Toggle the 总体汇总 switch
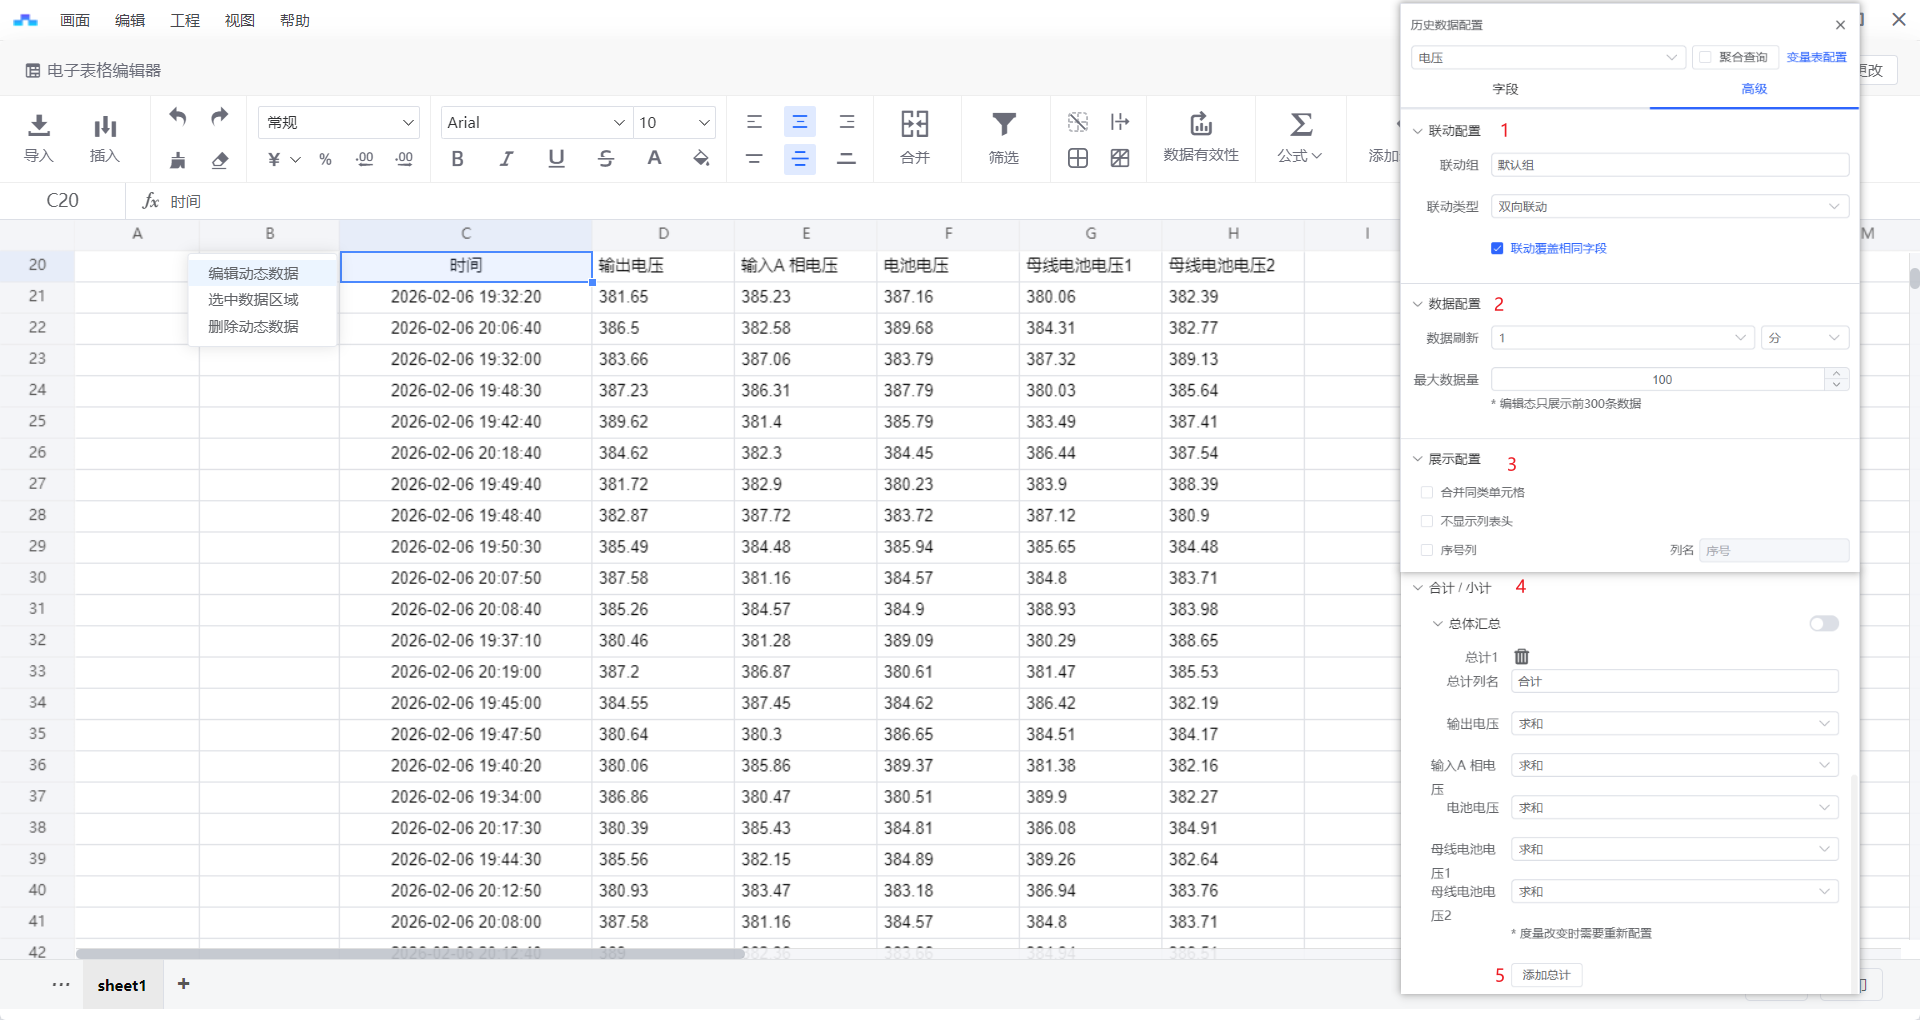 tap(1823, 624)
